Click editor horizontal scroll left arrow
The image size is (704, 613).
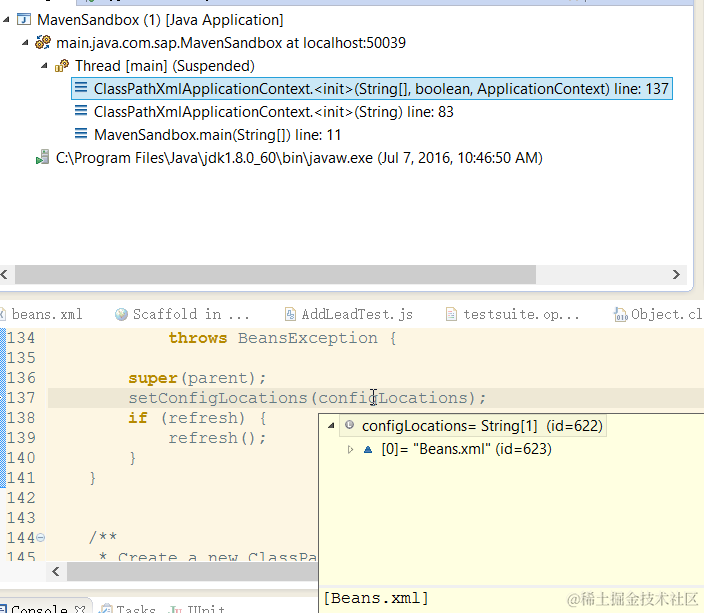click(x=56, y=571)
